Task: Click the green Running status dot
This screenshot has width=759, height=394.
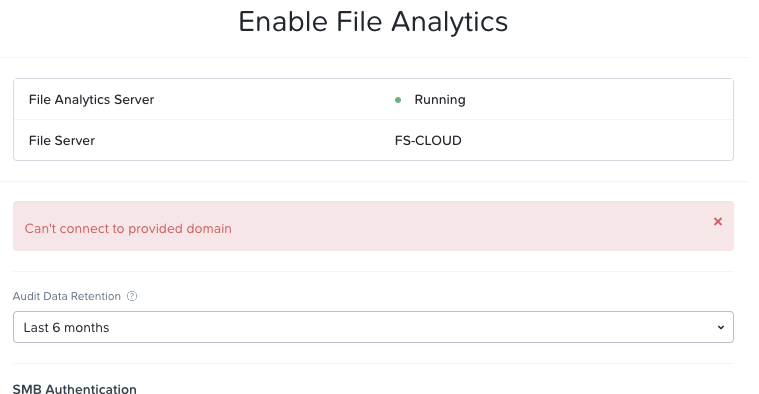Action: 398,100
